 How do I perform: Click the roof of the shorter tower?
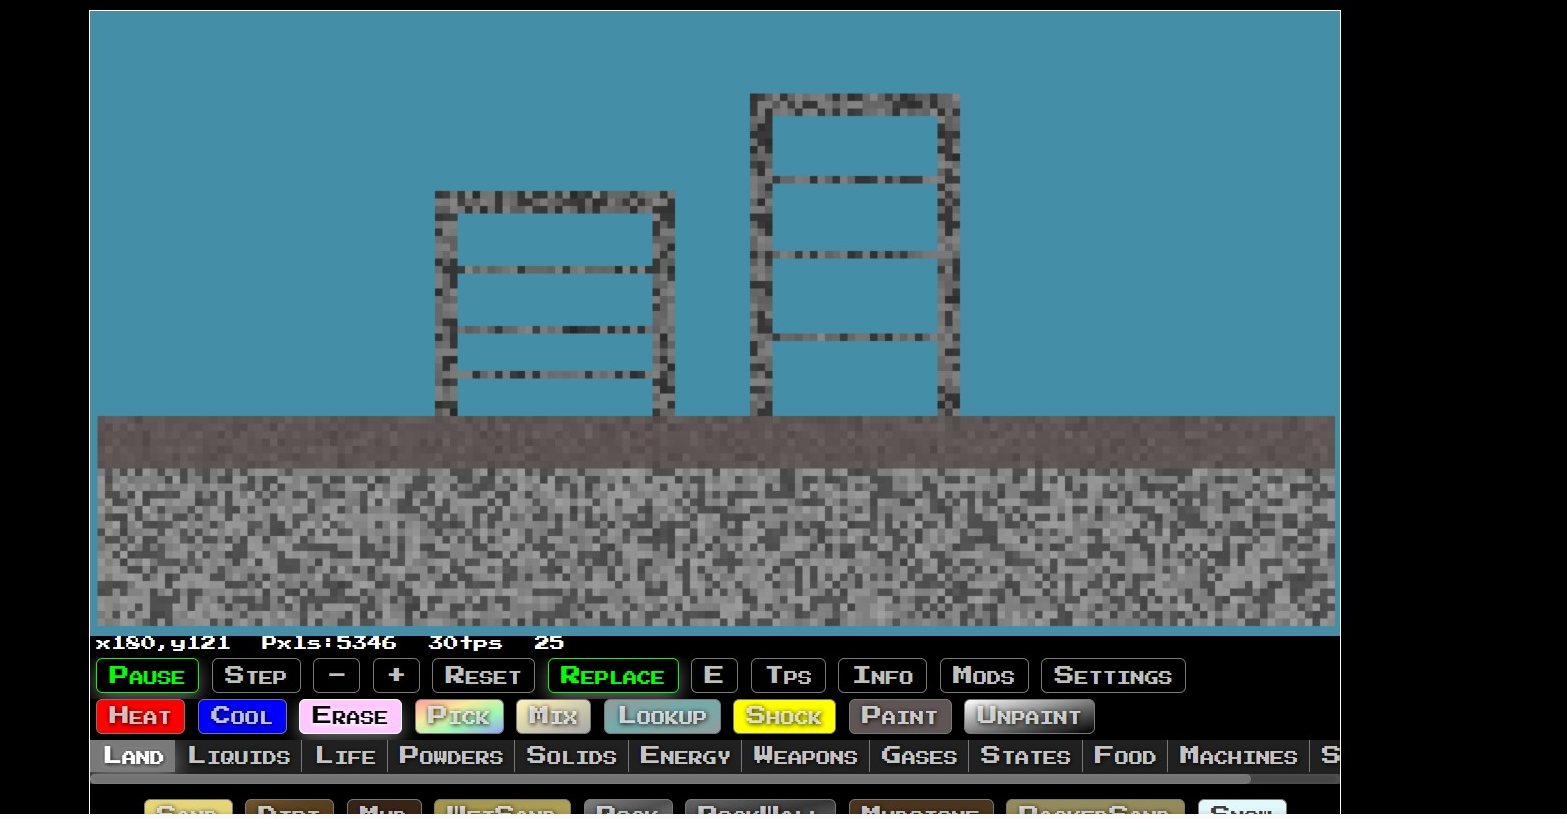[555, 202]
